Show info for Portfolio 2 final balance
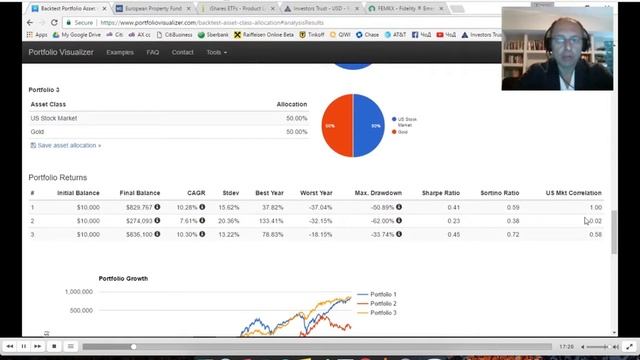The height and width of the screenshot is (360, 640). pos(157,220)
